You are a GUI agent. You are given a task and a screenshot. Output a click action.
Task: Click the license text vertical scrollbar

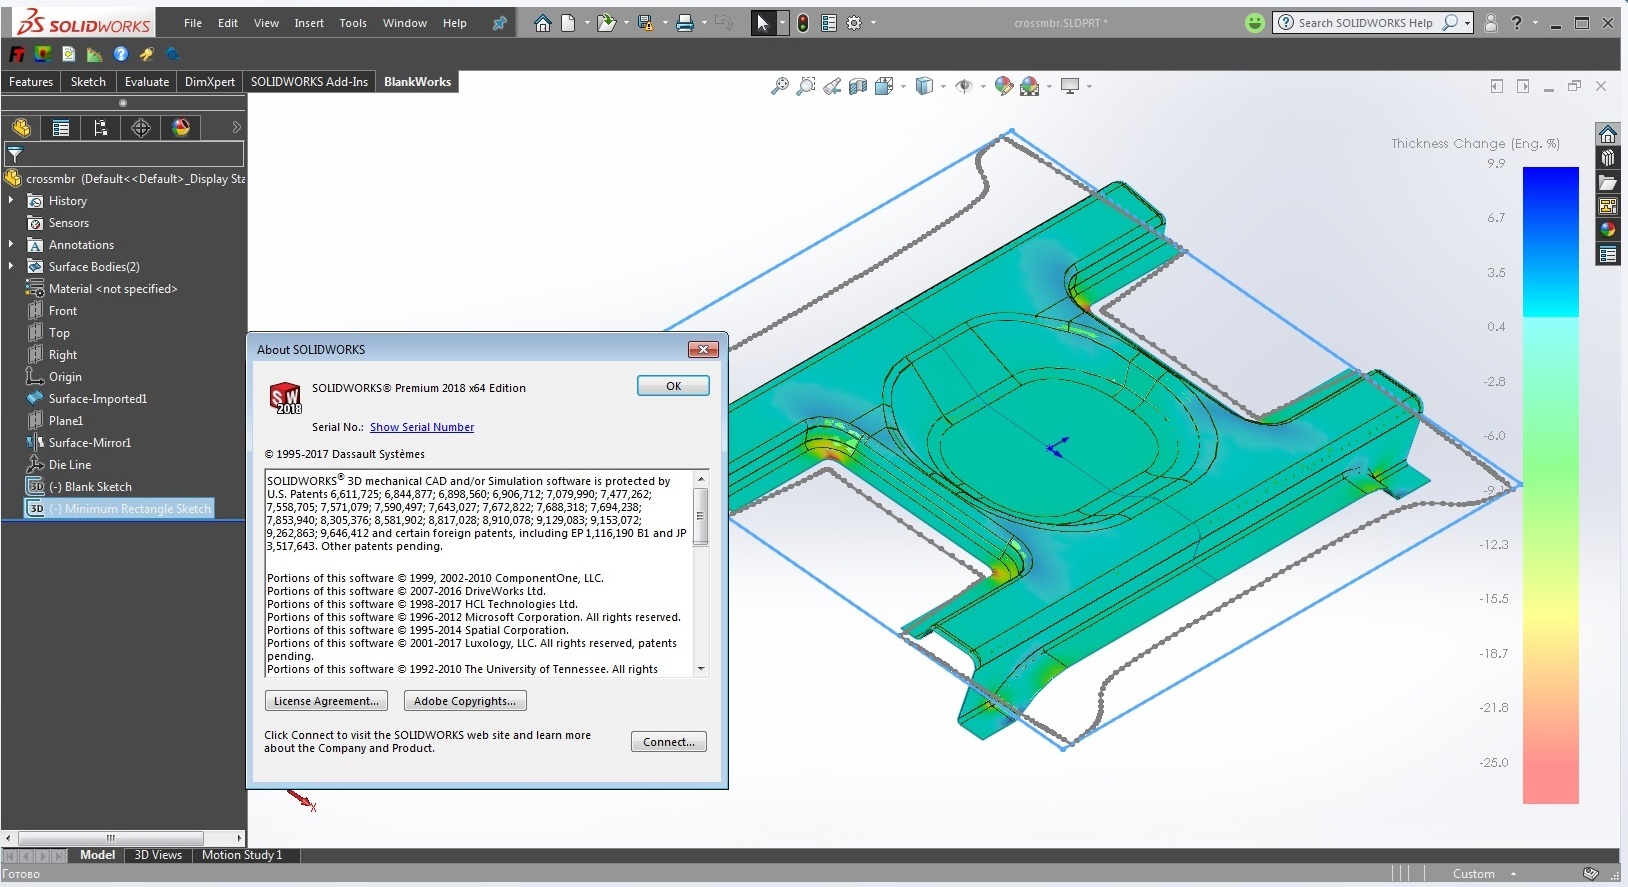[x=701, y=573]
